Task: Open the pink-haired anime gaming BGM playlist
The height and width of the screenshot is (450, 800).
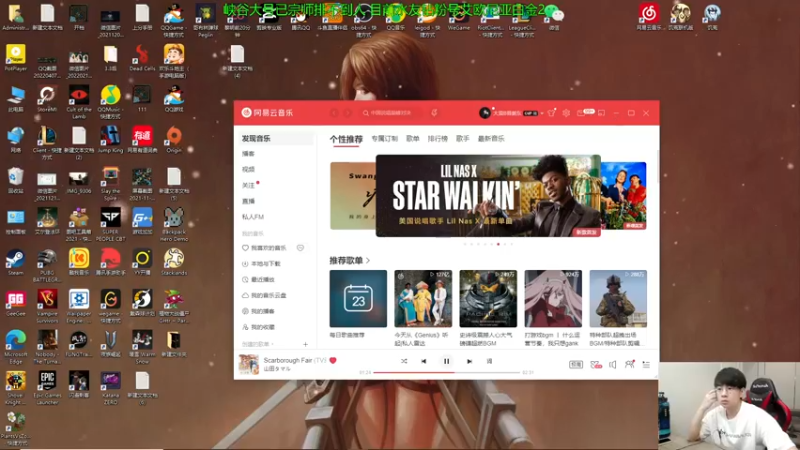Action: click(x=553, y=298)
